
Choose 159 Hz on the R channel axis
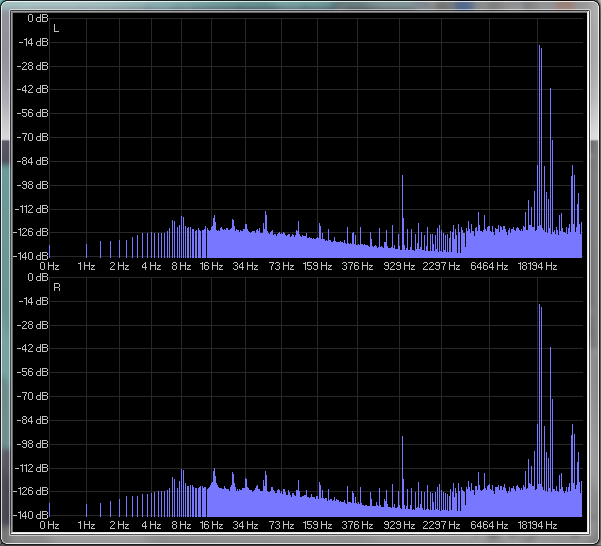tap(317, 525)
